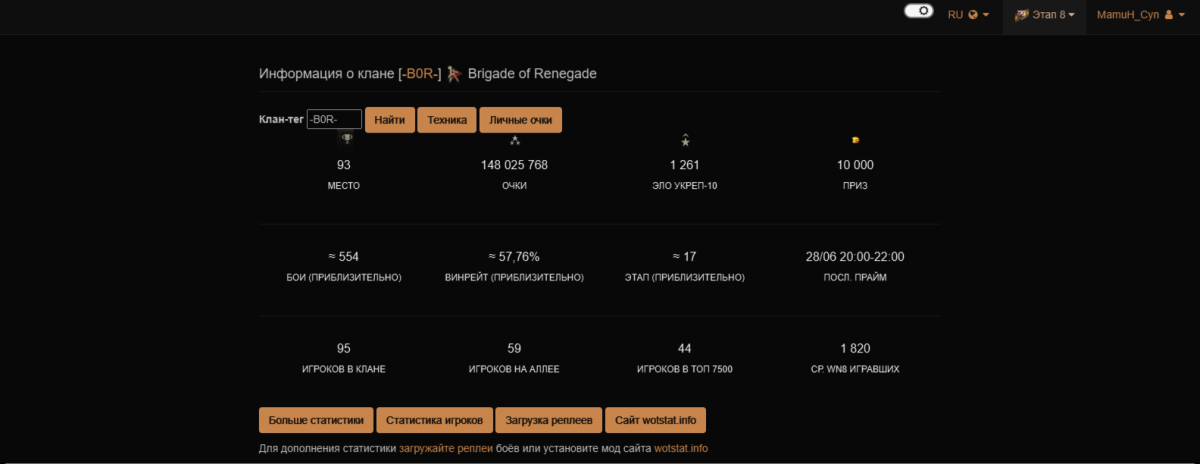The height and width of the screenshot is (464, 1200).
Task: Toggle the dark/light theme switch
Action: click(918, 11)
